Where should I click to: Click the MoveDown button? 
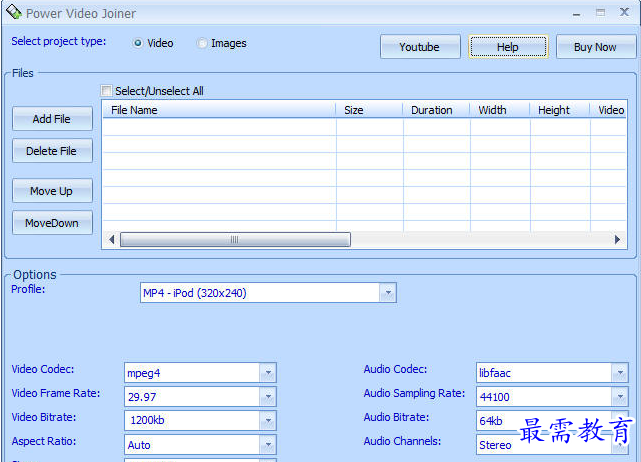tap(52, 222)
